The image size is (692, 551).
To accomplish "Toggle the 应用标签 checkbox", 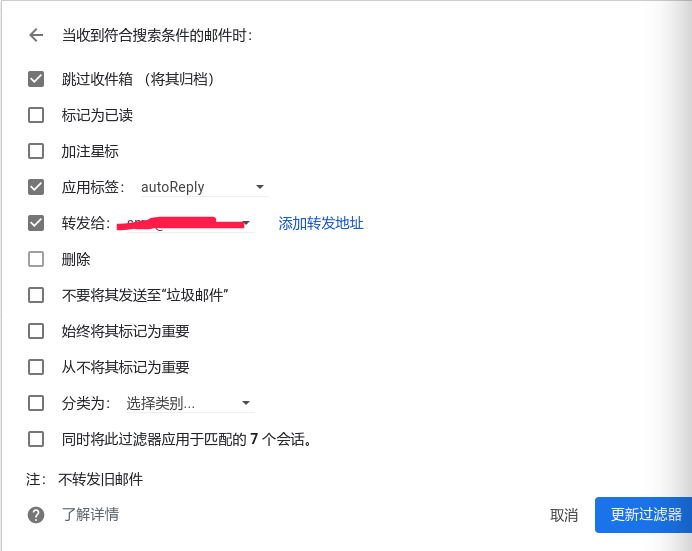I will [x=36, y=187].
